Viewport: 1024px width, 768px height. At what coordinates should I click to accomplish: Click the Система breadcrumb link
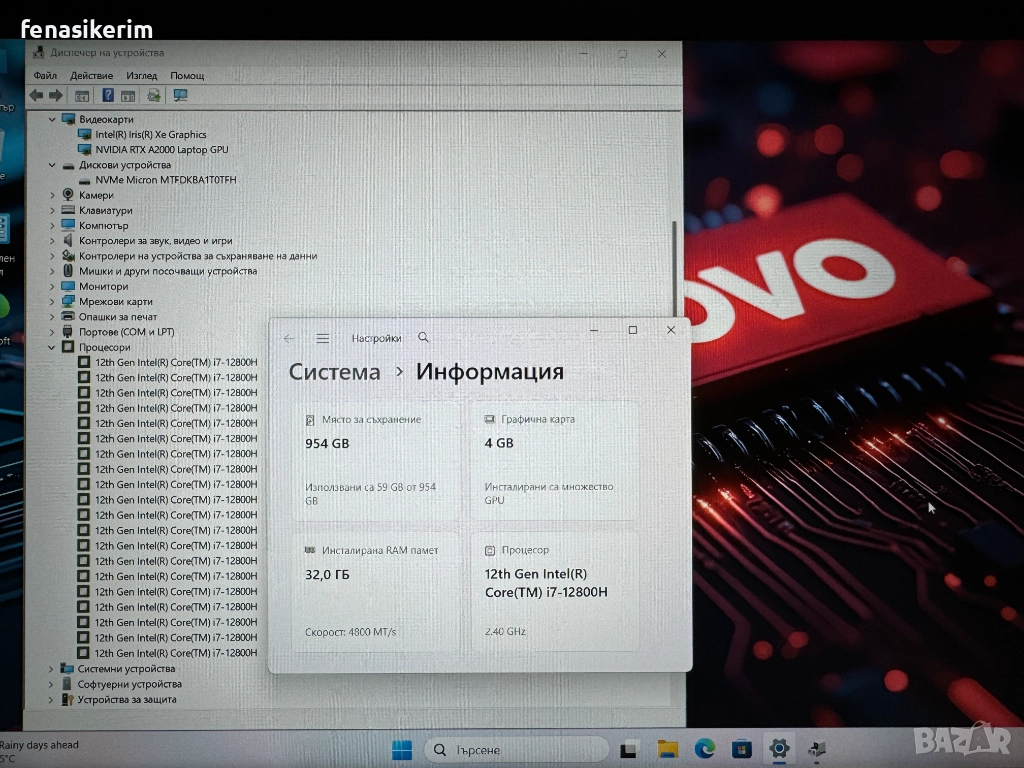point(335,372)
